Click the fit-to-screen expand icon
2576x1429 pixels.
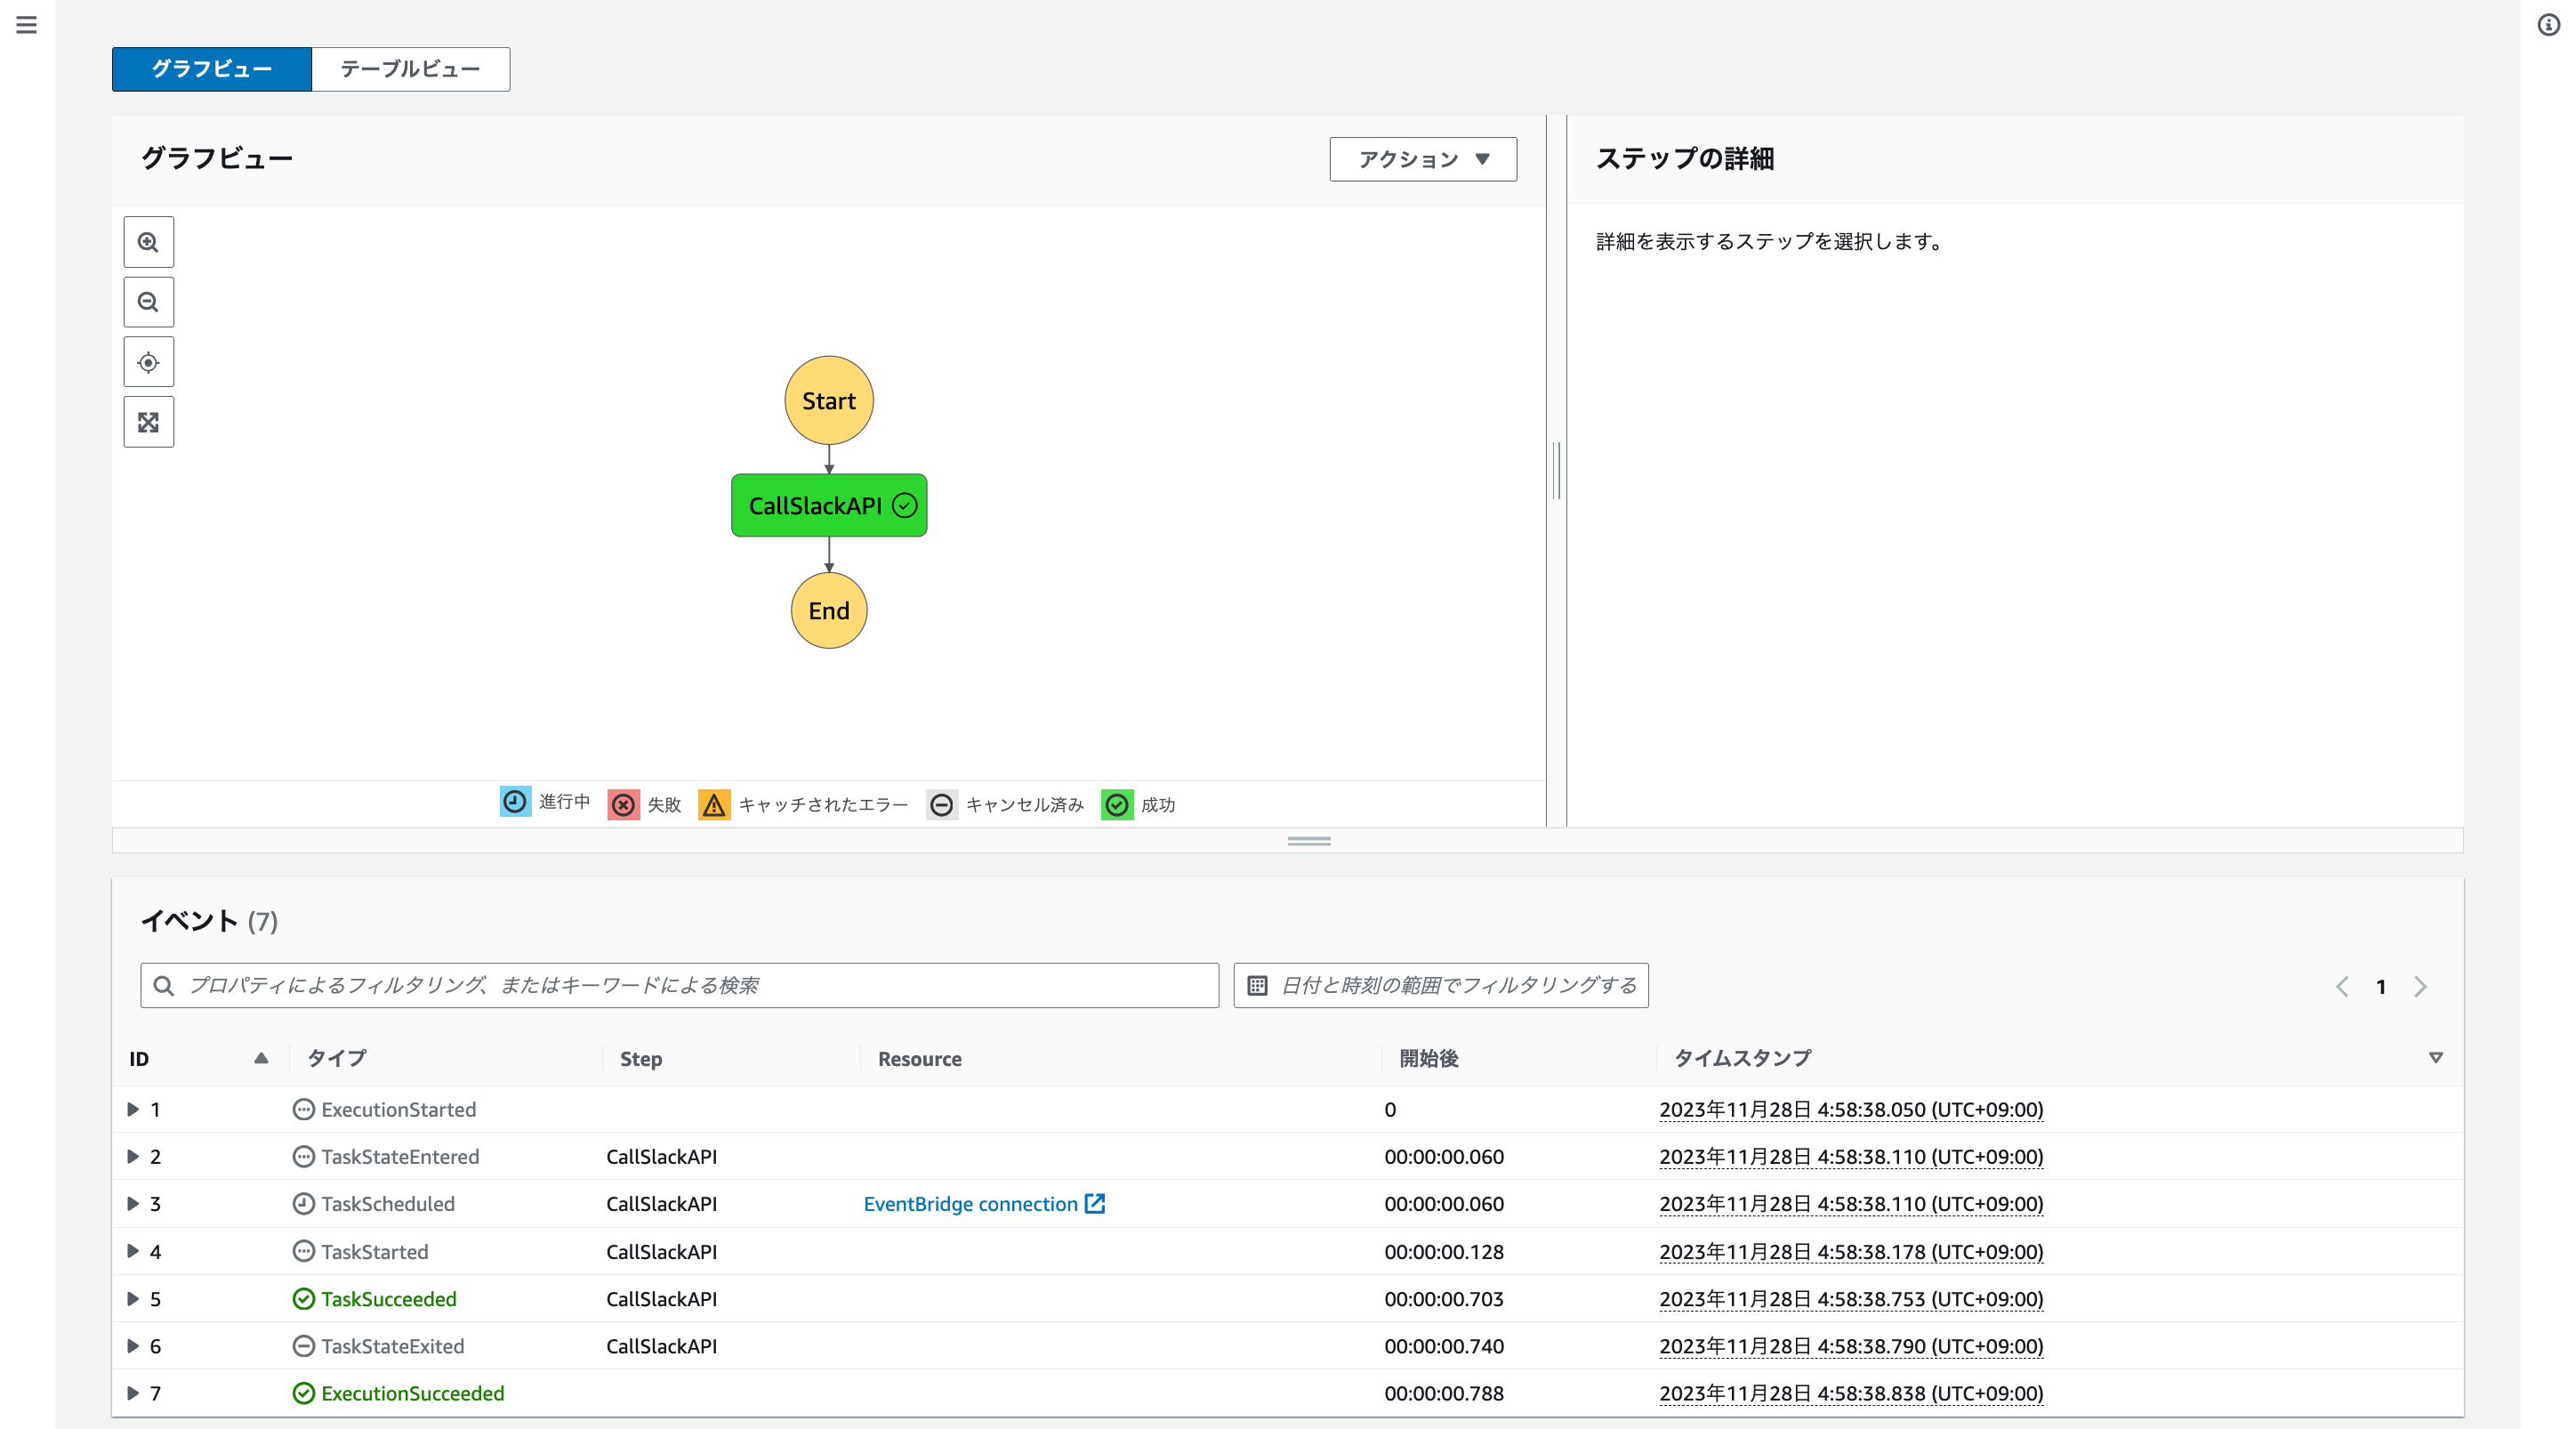(x=148, y=422)
